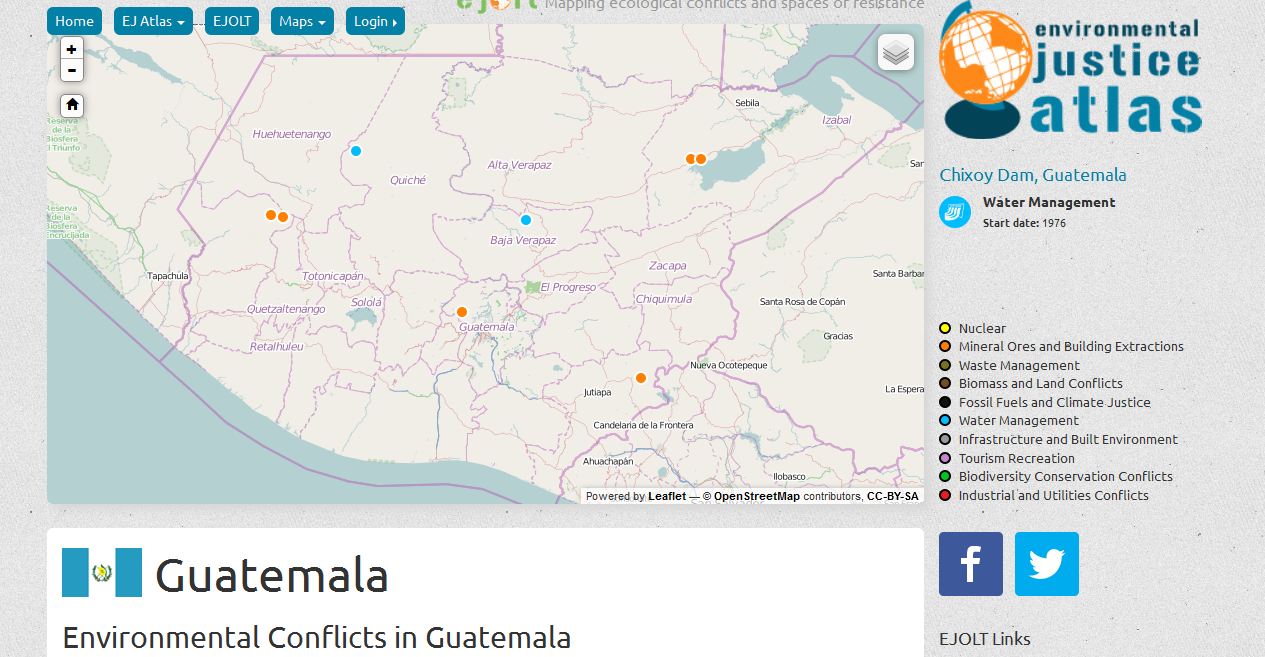Image resolution: width=1265 pixels, height=657 pixels.
Task: Zoom in on the map
Action: (71, 49)
